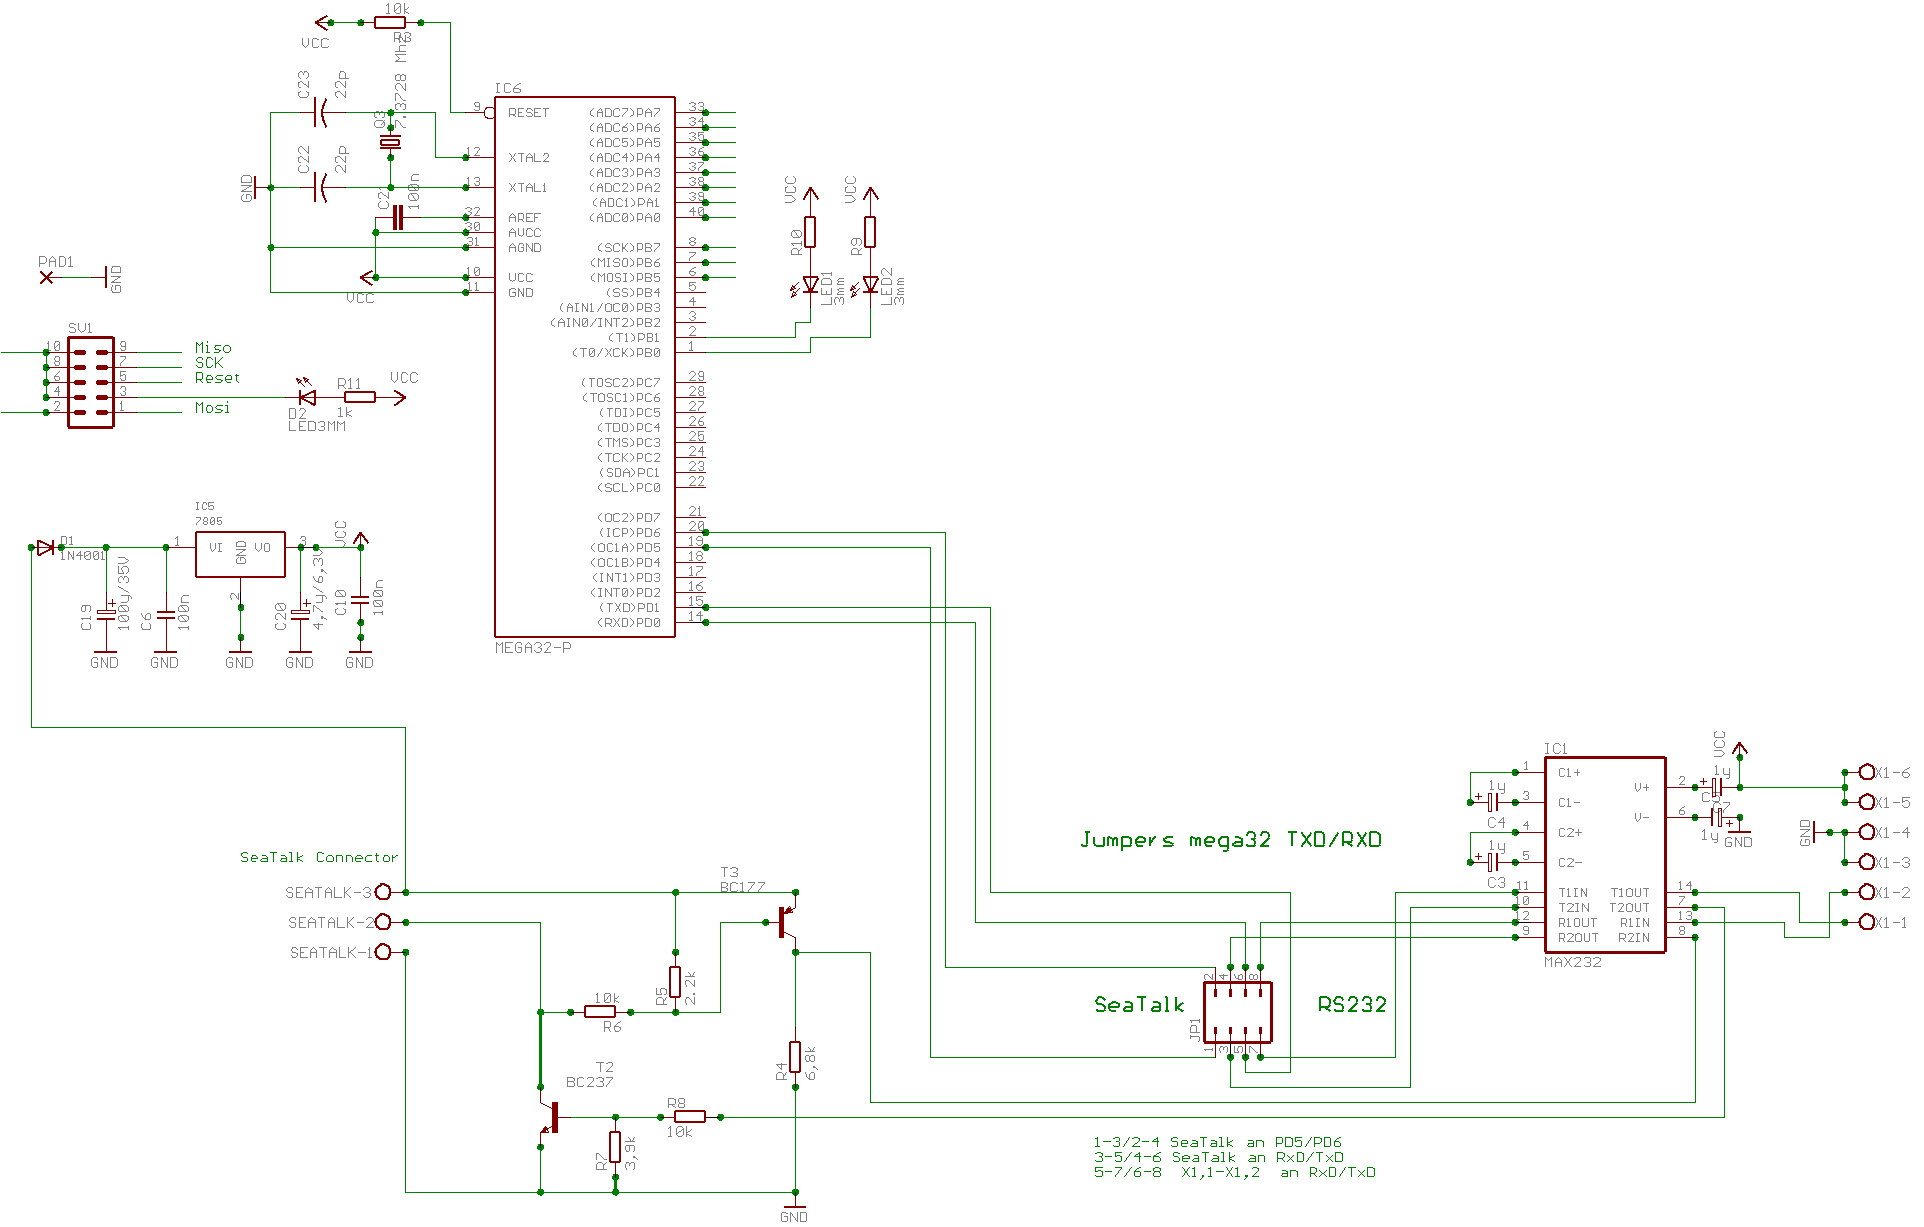The height and width of the screenshot is (1227, 1924).
Task: Click the 'Jumpers mega32 TXD/RXD' text
Action: click(1230, 840)
